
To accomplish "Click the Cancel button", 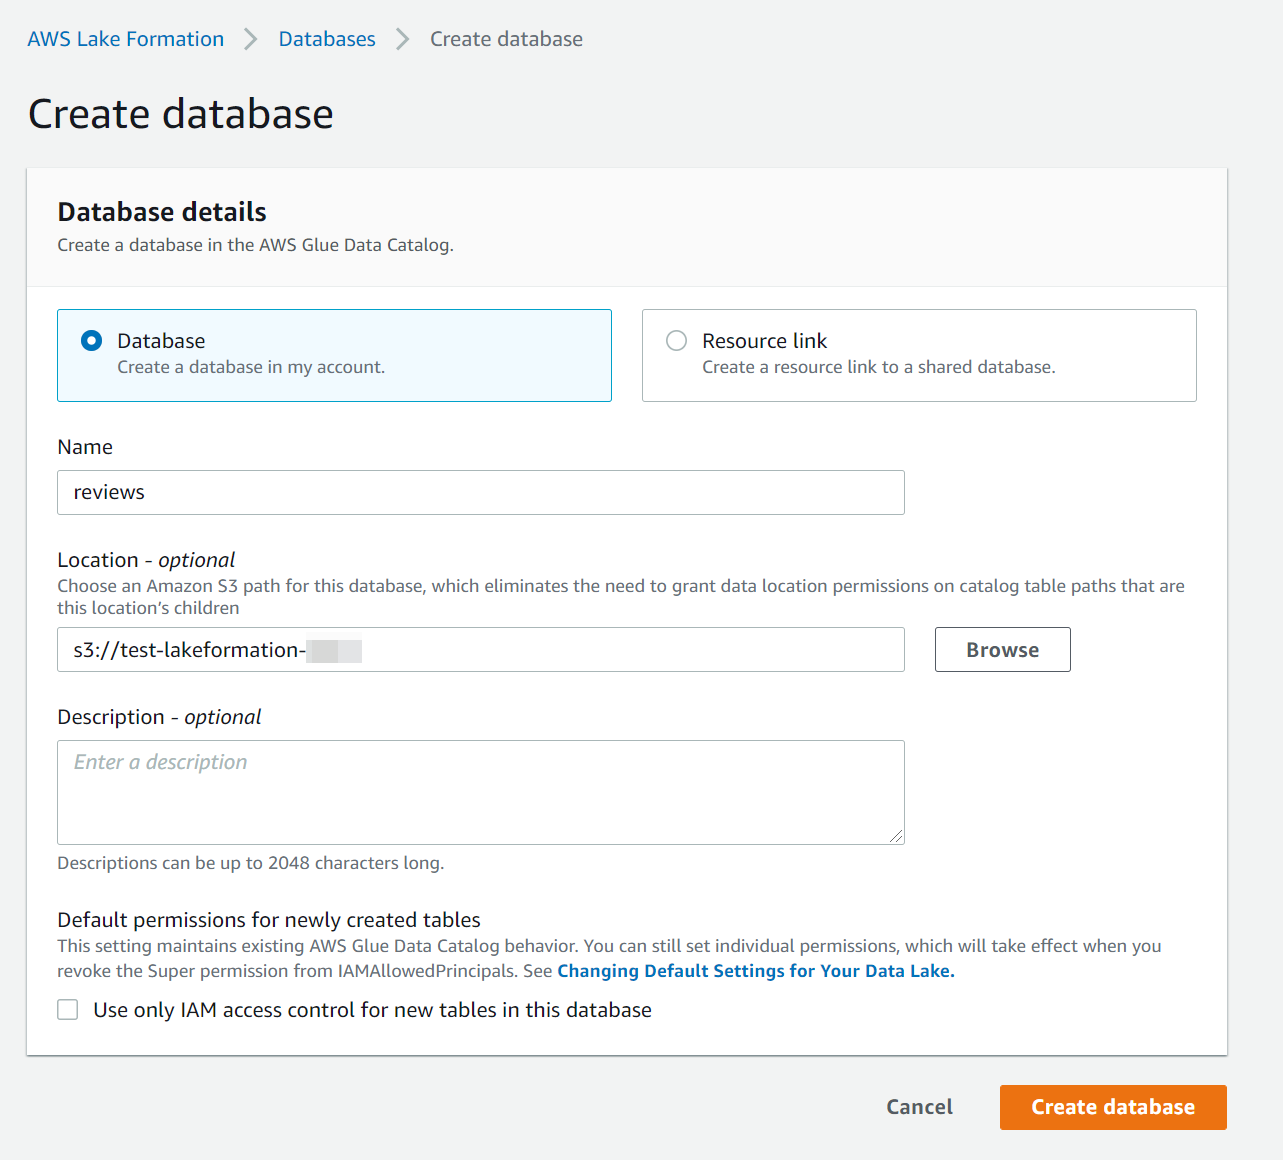I will 918,1107.
